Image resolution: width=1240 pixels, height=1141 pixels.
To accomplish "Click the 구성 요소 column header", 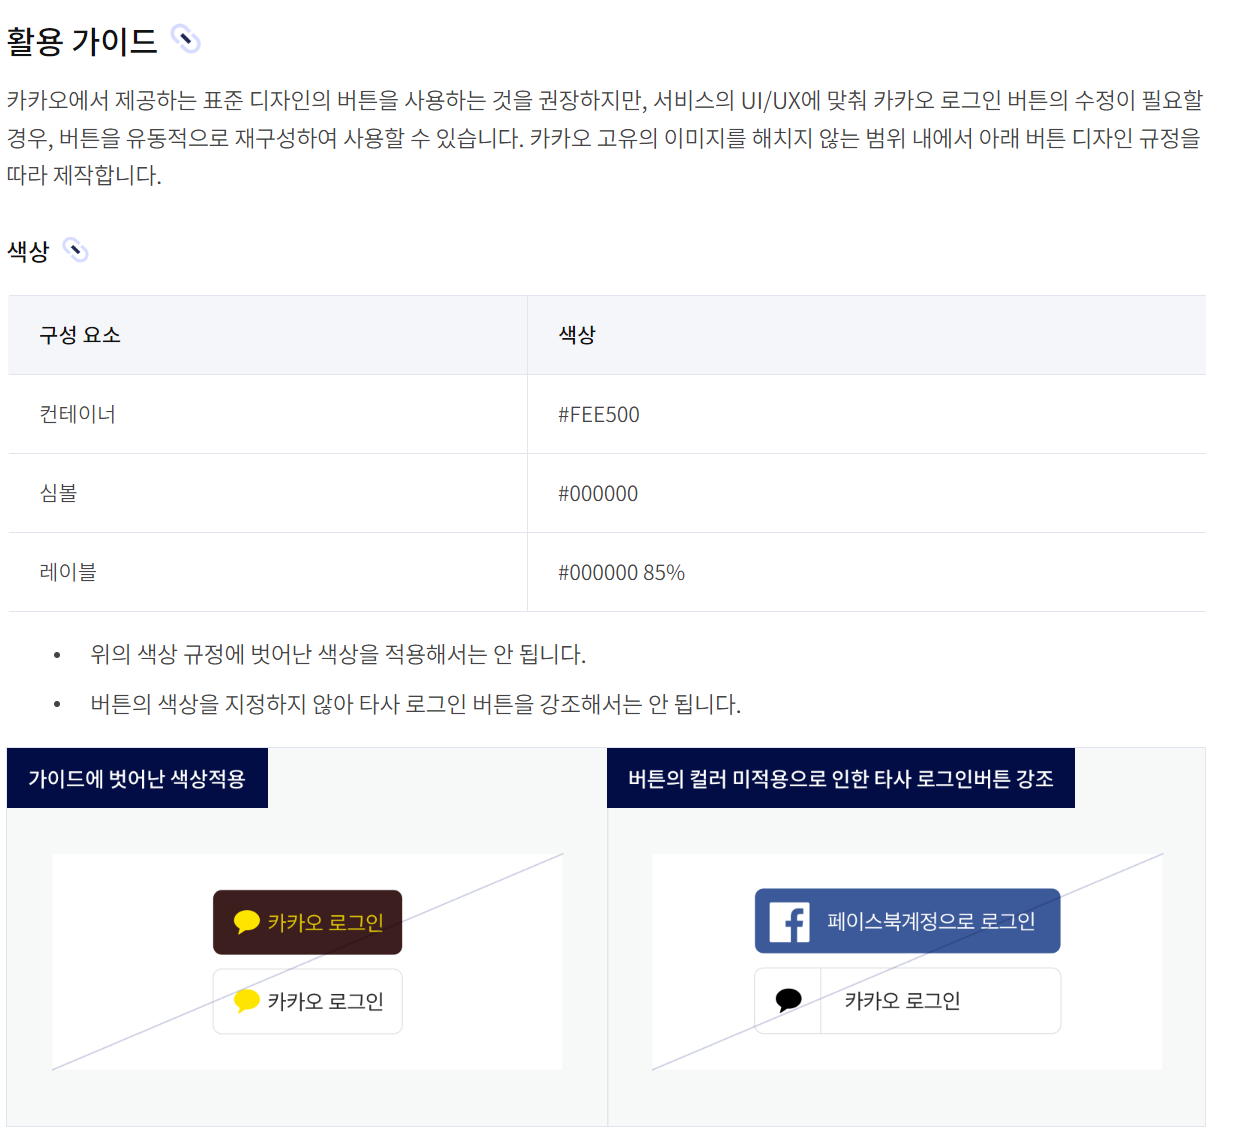I will [267, 335].
